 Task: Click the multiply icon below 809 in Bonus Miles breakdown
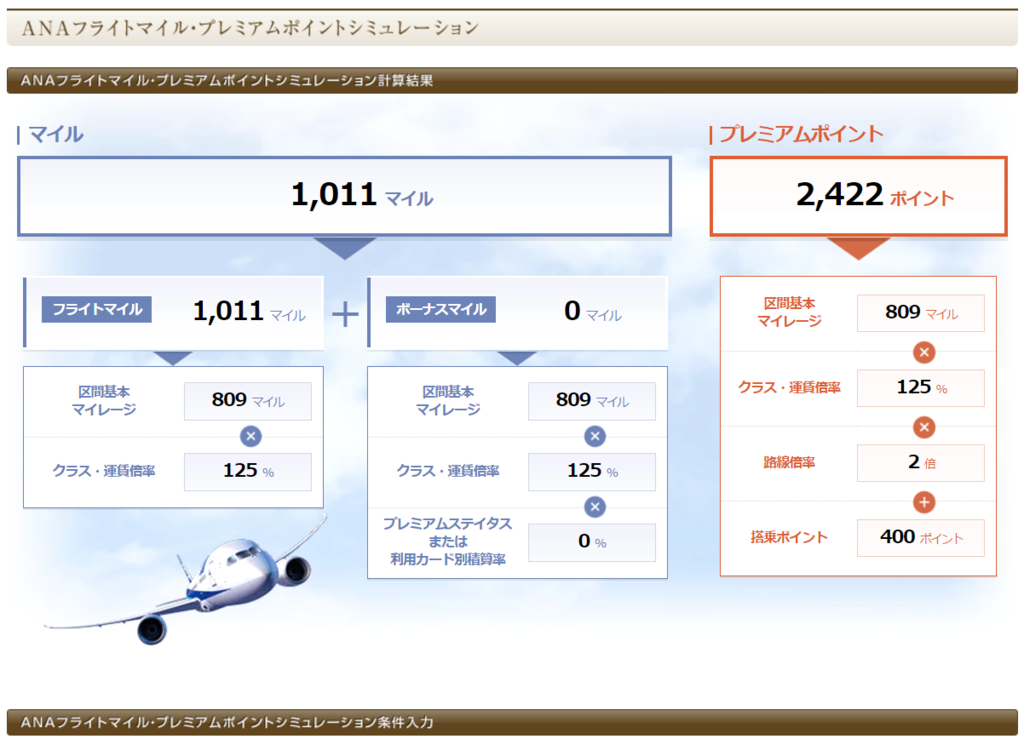click(595, 436)
